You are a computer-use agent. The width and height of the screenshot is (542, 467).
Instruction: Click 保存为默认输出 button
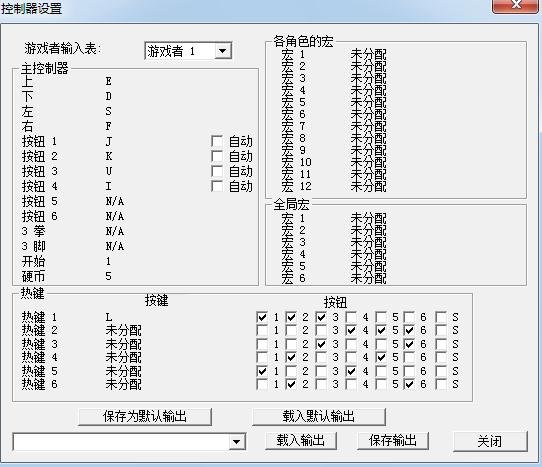[x=145, y=417]
